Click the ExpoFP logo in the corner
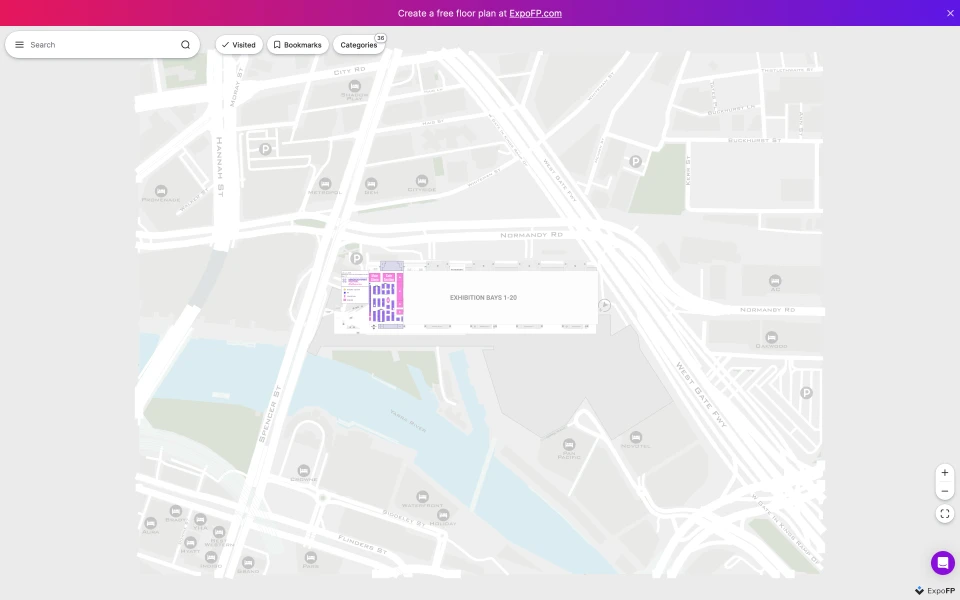This screenshot has width=960, height=600. pyautogui.click(x=935, y=591)
